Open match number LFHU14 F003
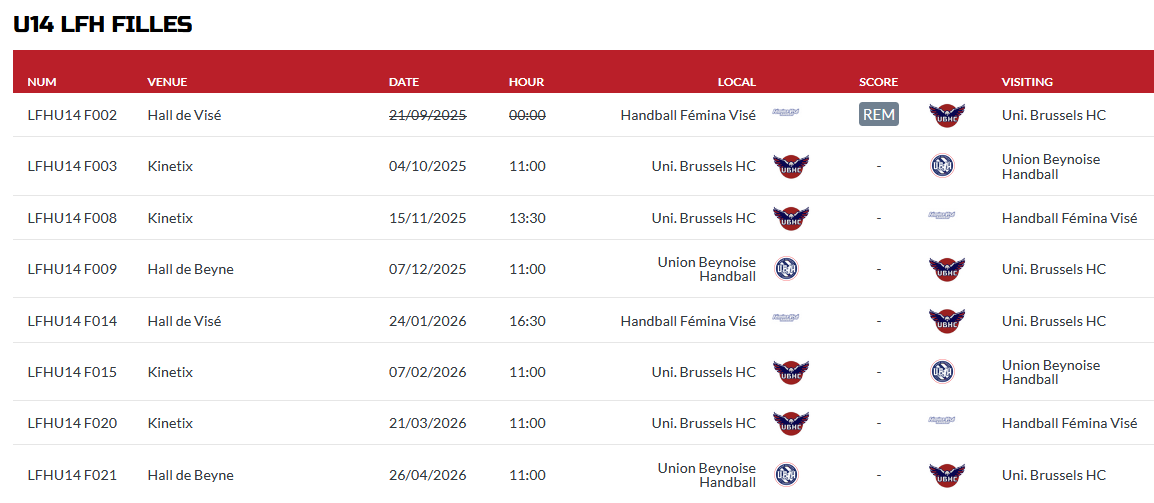The image size is (1154, 503). 72,166
